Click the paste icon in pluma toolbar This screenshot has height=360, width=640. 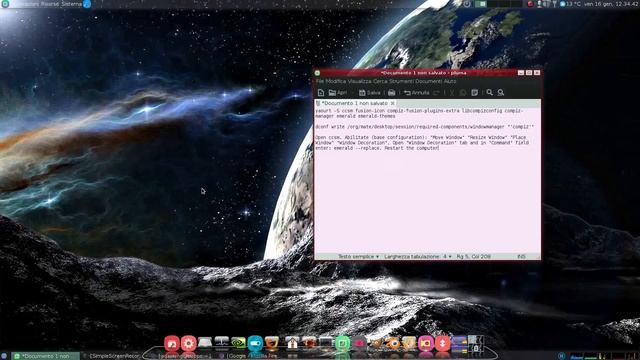(x=474, y=93)
